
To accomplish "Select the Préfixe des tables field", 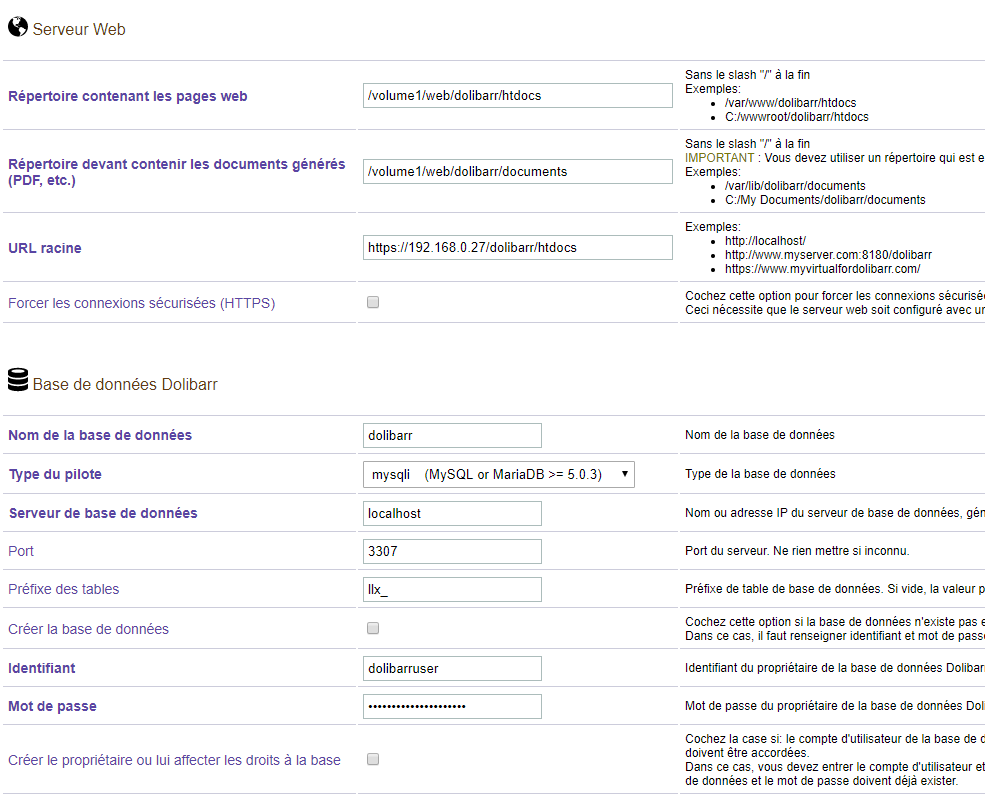I will tap(452, 589).
